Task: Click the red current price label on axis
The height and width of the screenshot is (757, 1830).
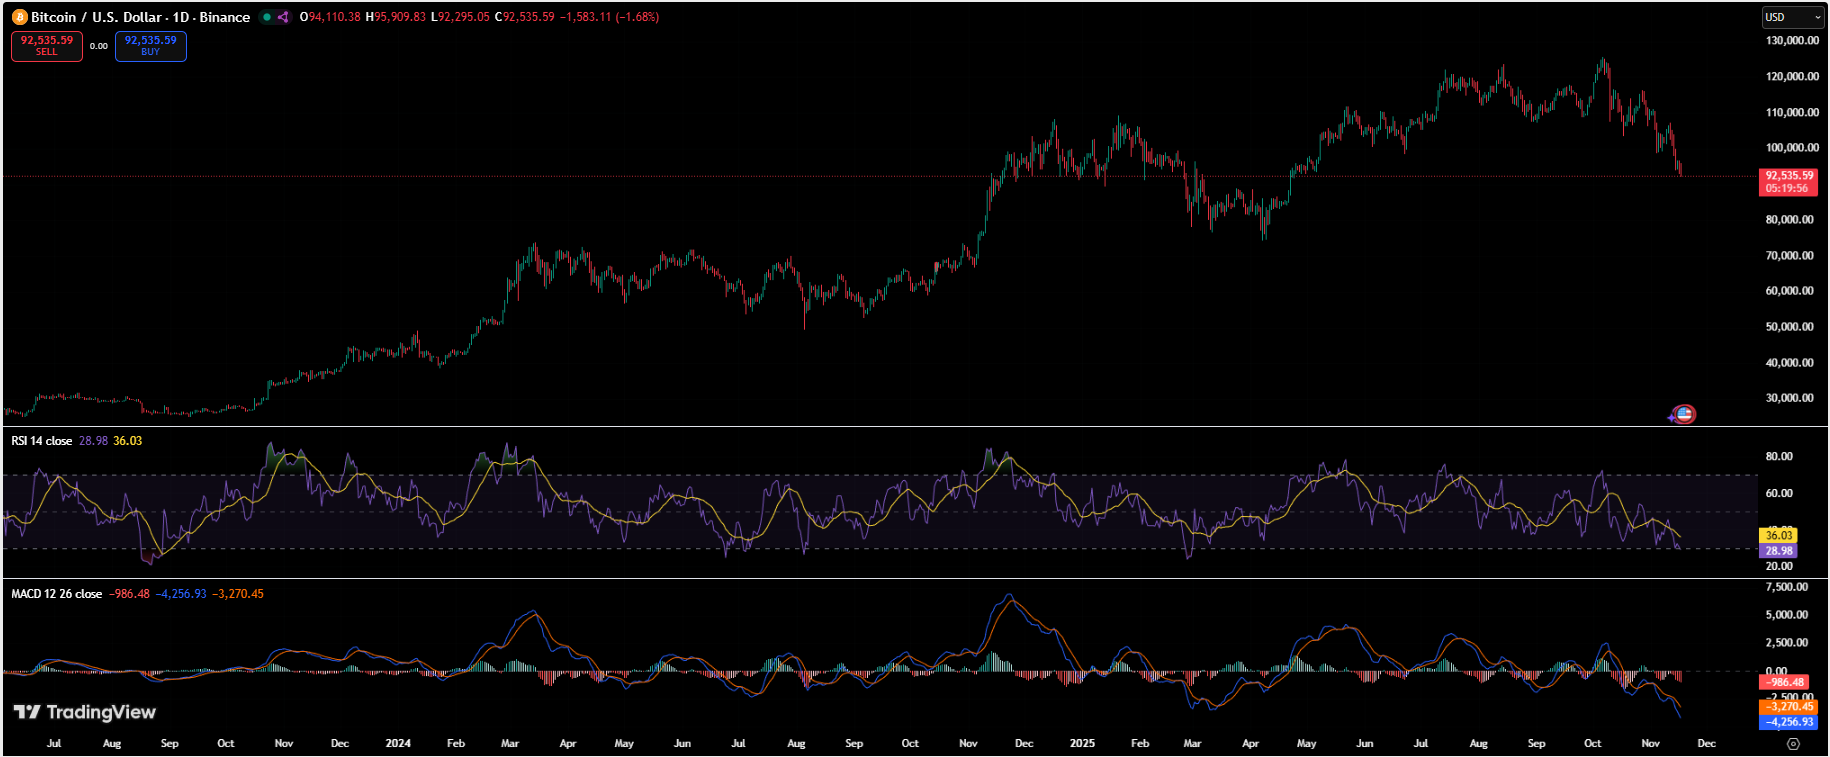Action: [x=1788, y=181]
